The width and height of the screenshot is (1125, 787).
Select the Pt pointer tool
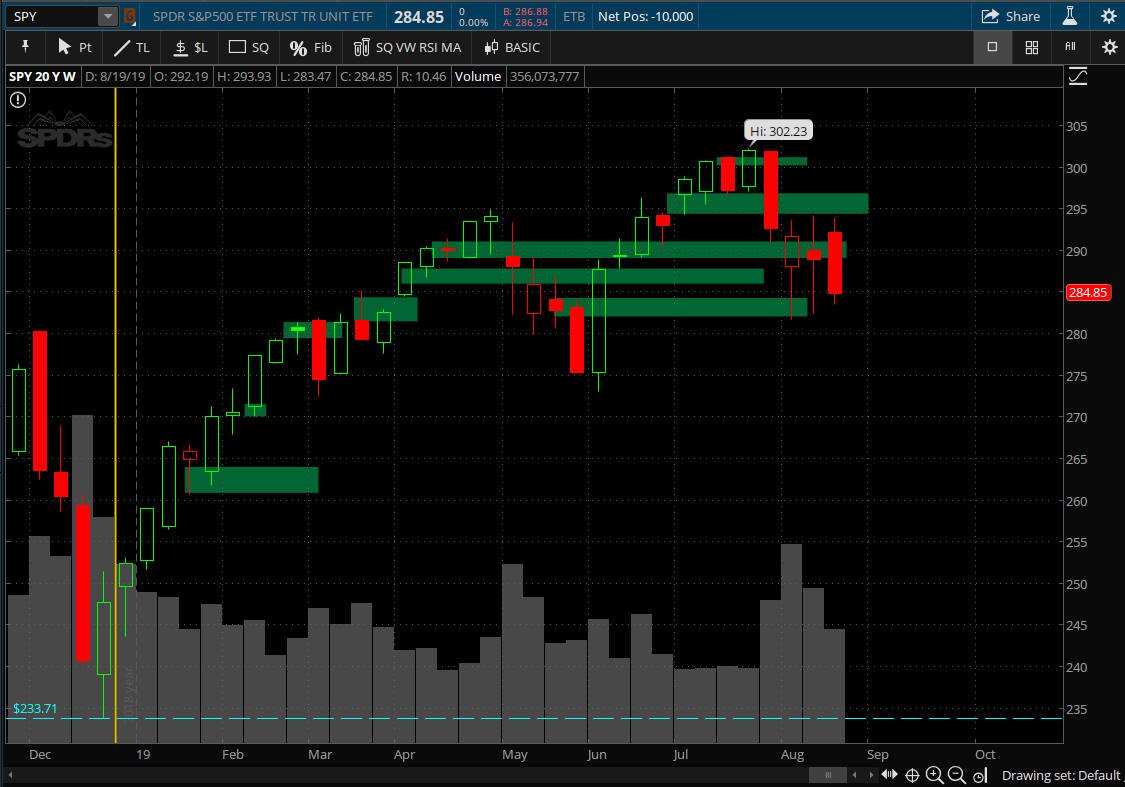click(x=74, y=47)
